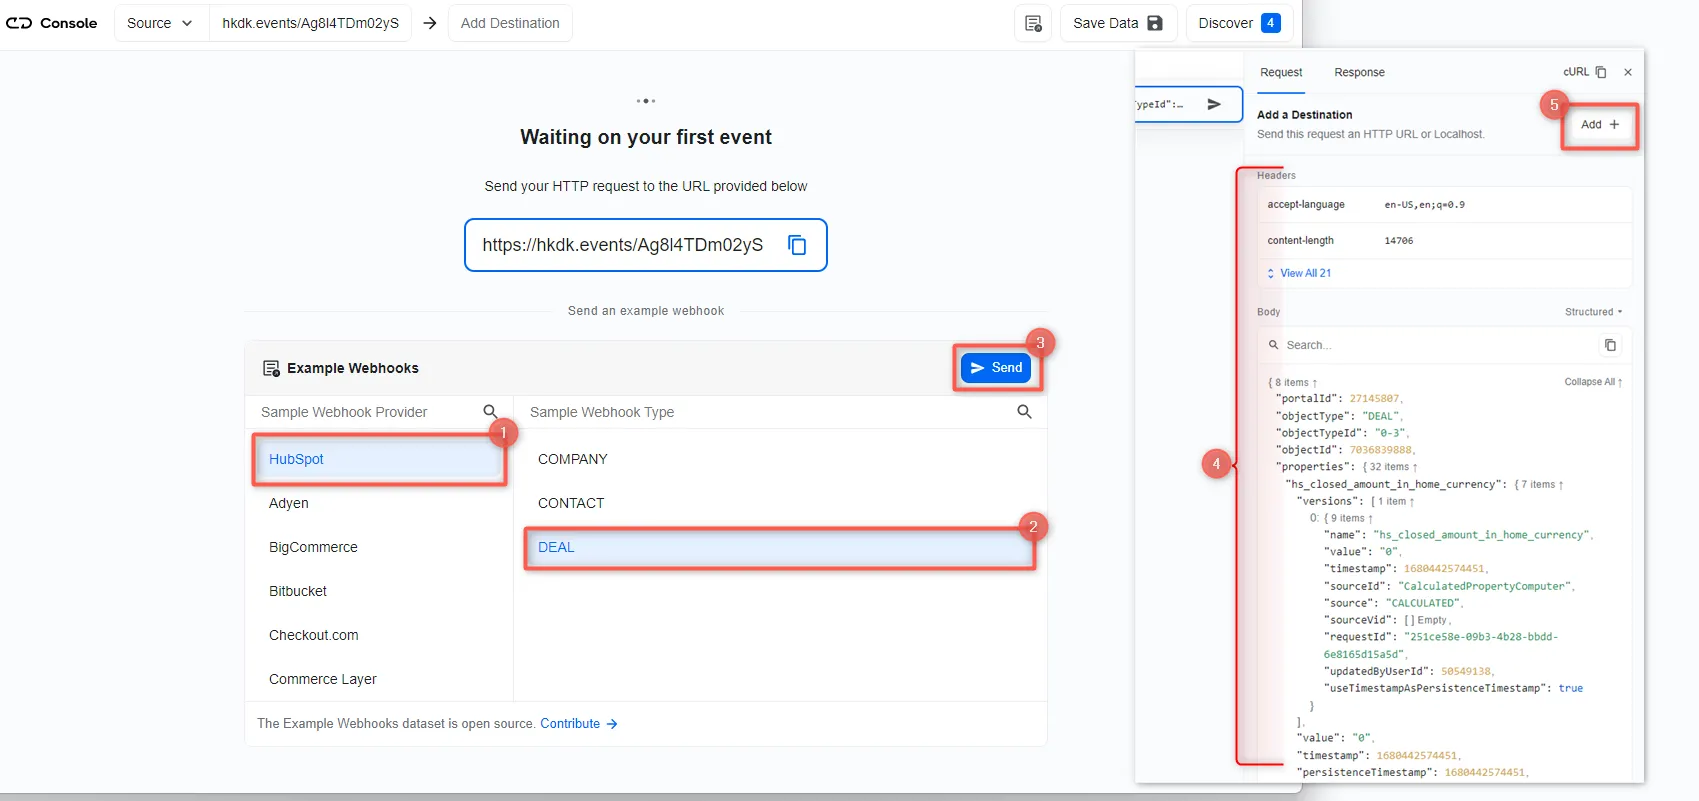1699x801 pixels.
Task: Expand headers with View All 21
Action: point(1299,273)
